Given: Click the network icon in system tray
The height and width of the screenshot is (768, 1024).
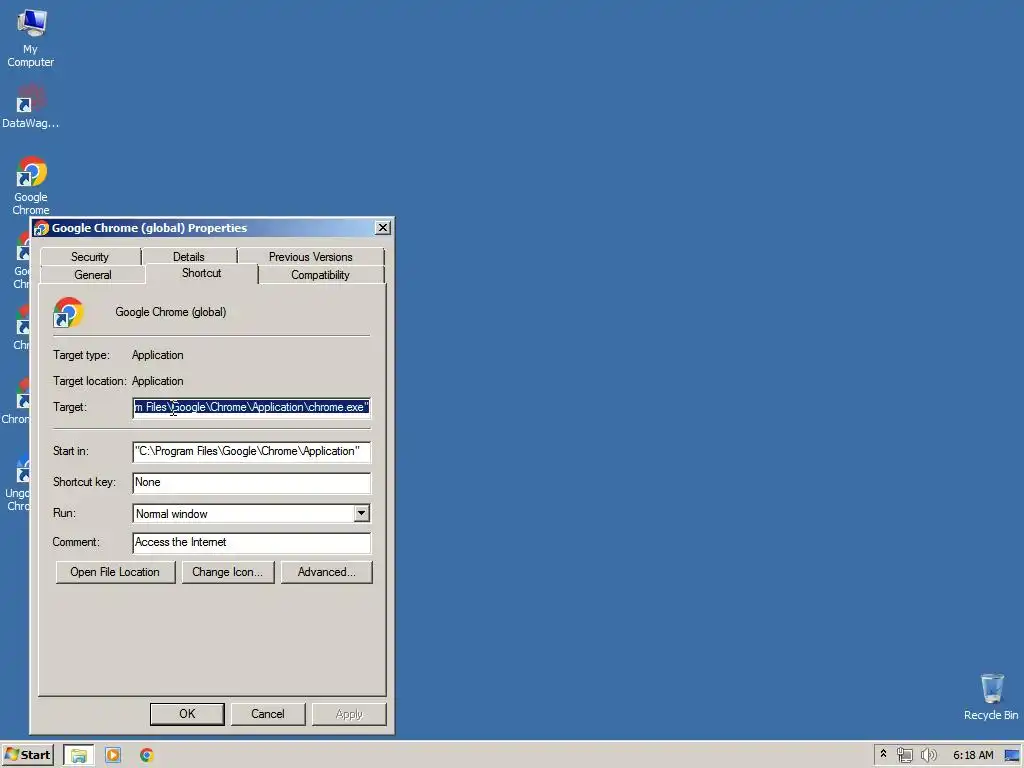Looking at the screenshot, I should (x=904, y=755).
